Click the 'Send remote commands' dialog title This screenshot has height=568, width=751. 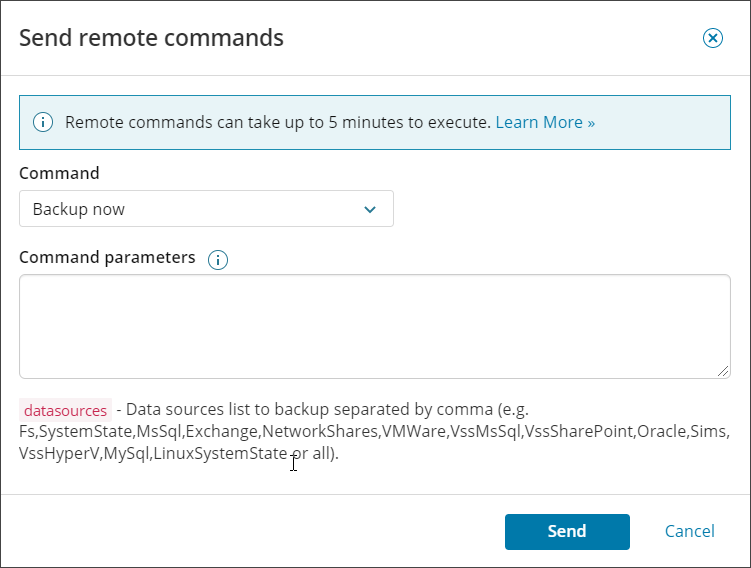[x=151, y=38]
